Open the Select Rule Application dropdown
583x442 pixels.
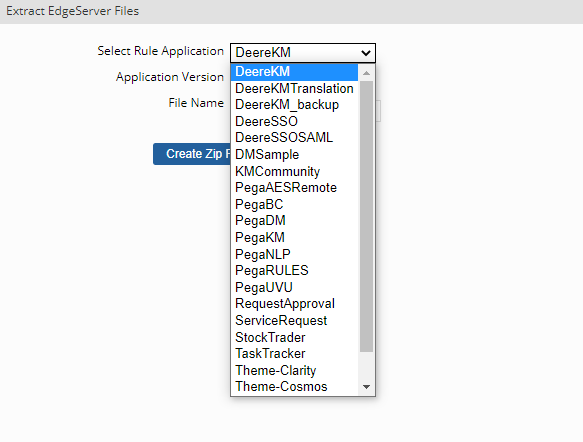coord(303,53)
